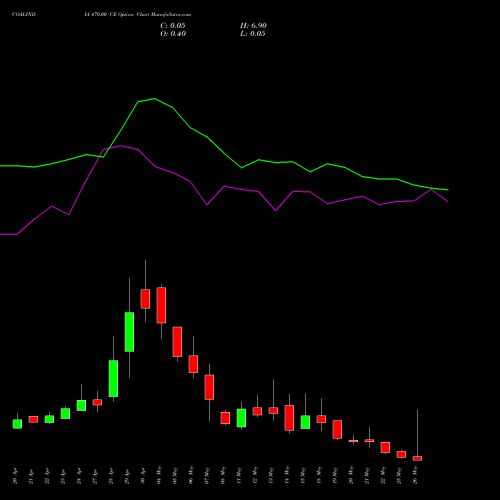This screenshot has width=500, height=500.
Task: Click the 26 May date label
Action: click(x=415, y=475)
